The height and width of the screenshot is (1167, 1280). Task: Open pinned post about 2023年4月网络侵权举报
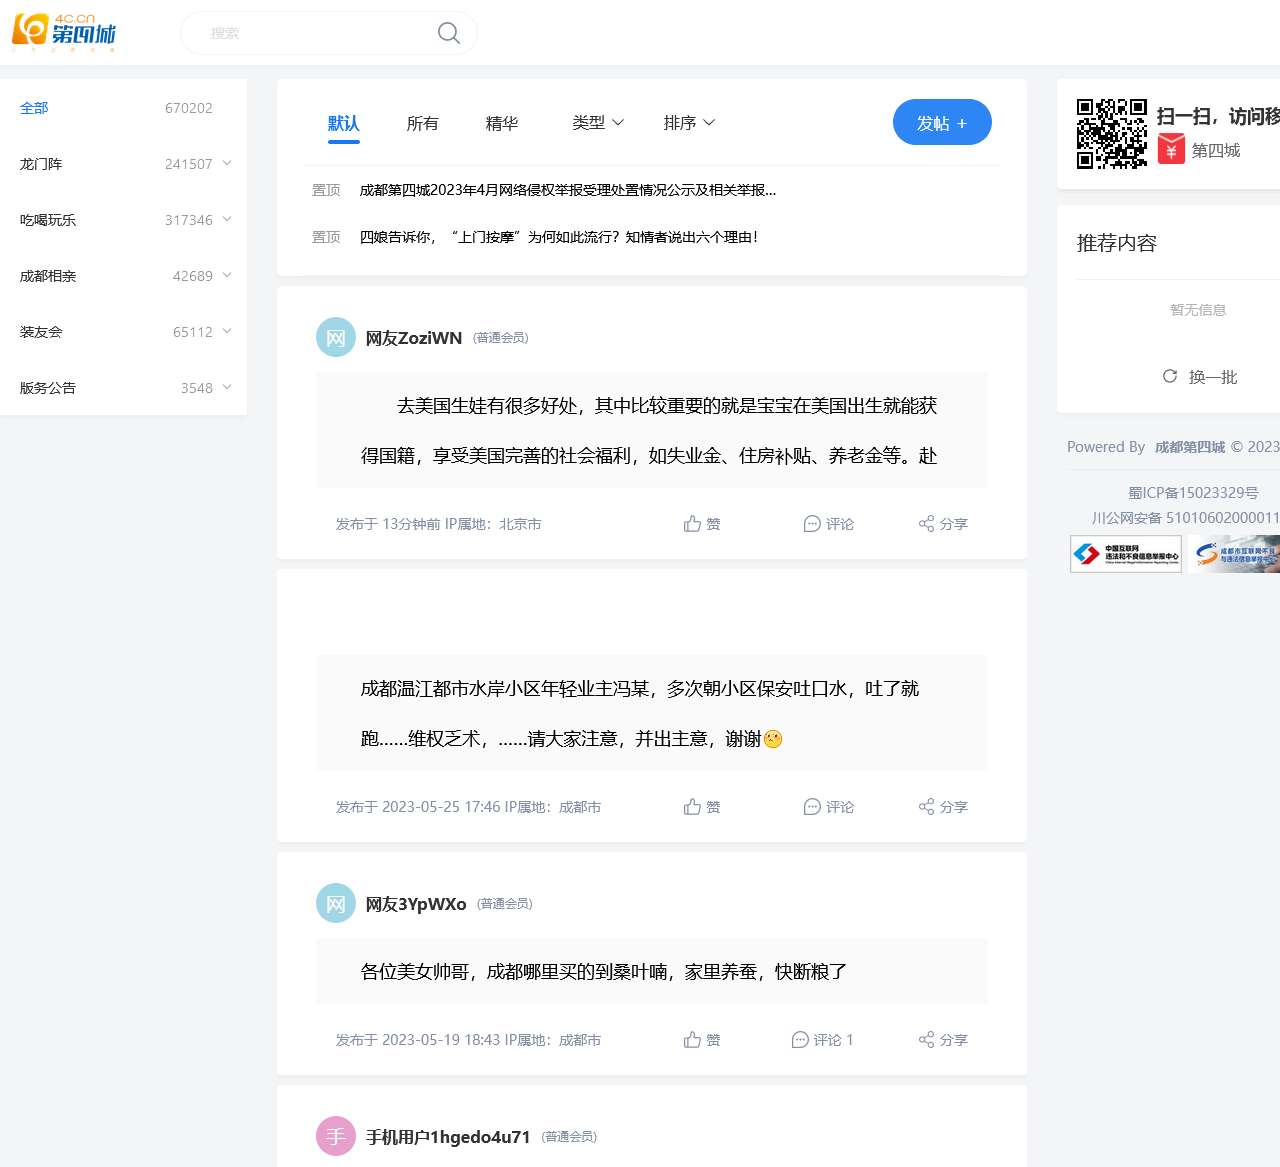(x=568, y=190)
